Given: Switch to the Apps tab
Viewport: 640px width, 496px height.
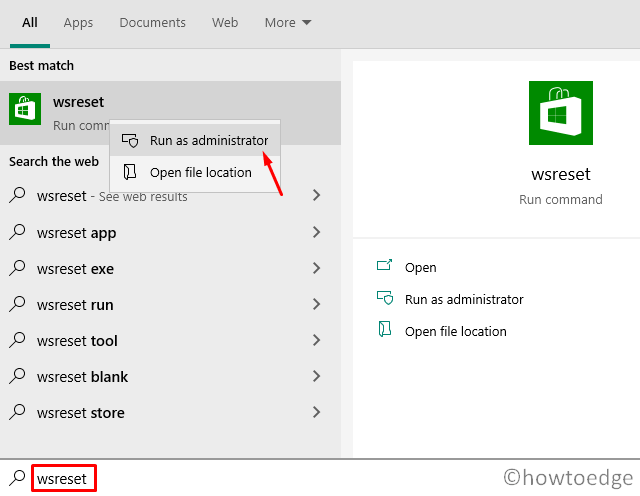Looking at the screenshot, I should pyautogui.click(x=78, y=22).
